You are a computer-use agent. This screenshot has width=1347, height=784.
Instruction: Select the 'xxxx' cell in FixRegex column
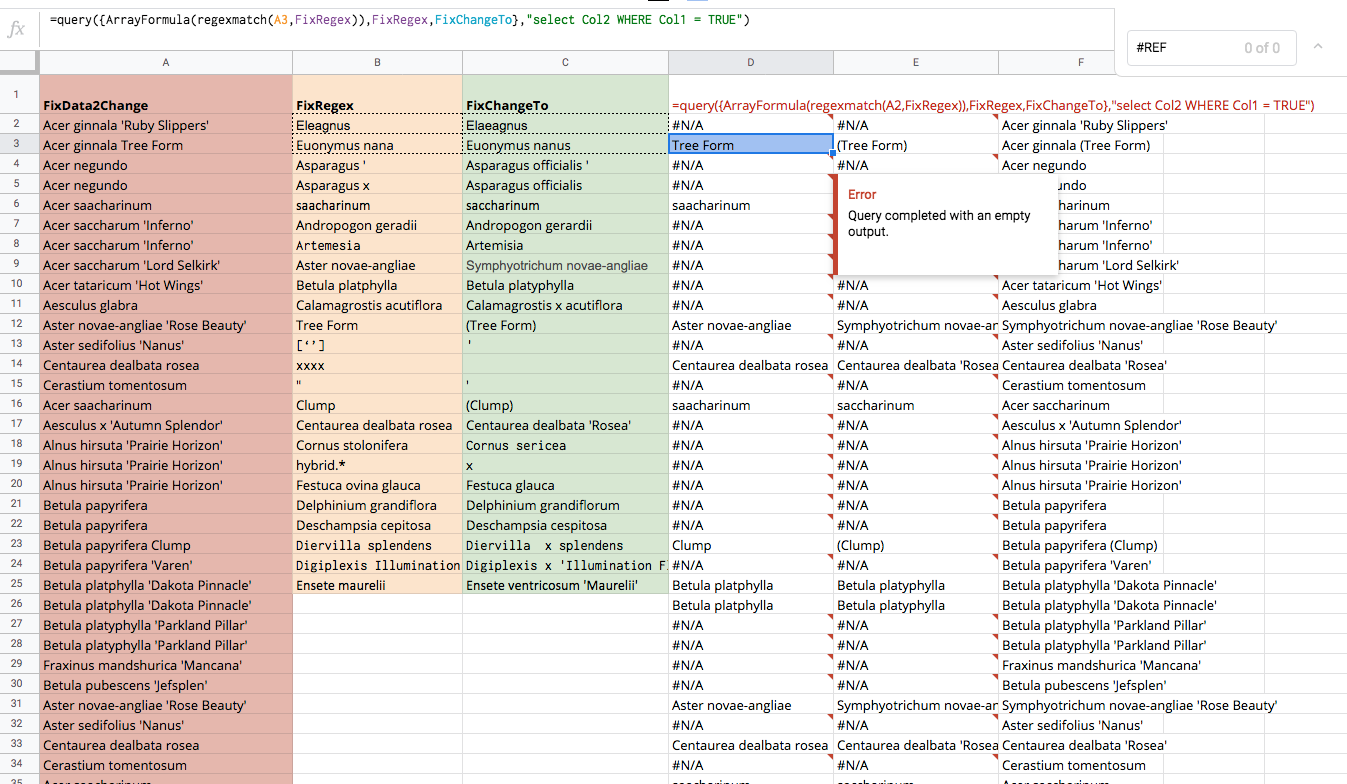tap(377, 365)
